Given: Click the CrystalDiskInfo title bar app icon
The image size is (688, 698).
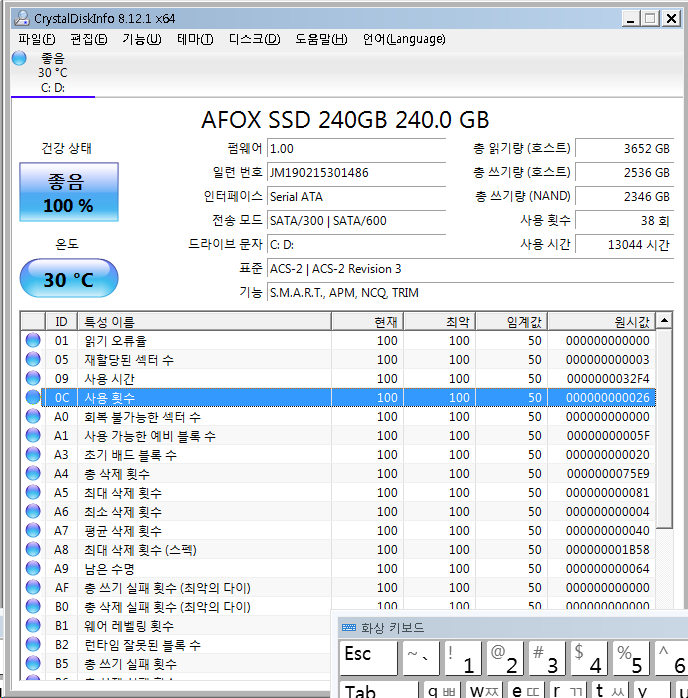Looking at the screenshot, I should pyautogui.click(x=21, y=18).
